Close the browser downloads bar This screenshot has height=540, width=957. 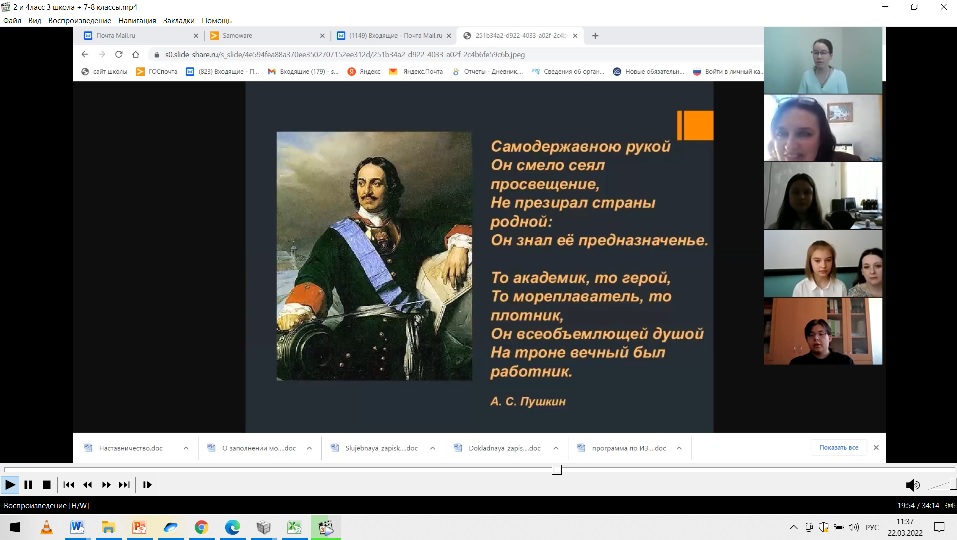click(876, 447)
